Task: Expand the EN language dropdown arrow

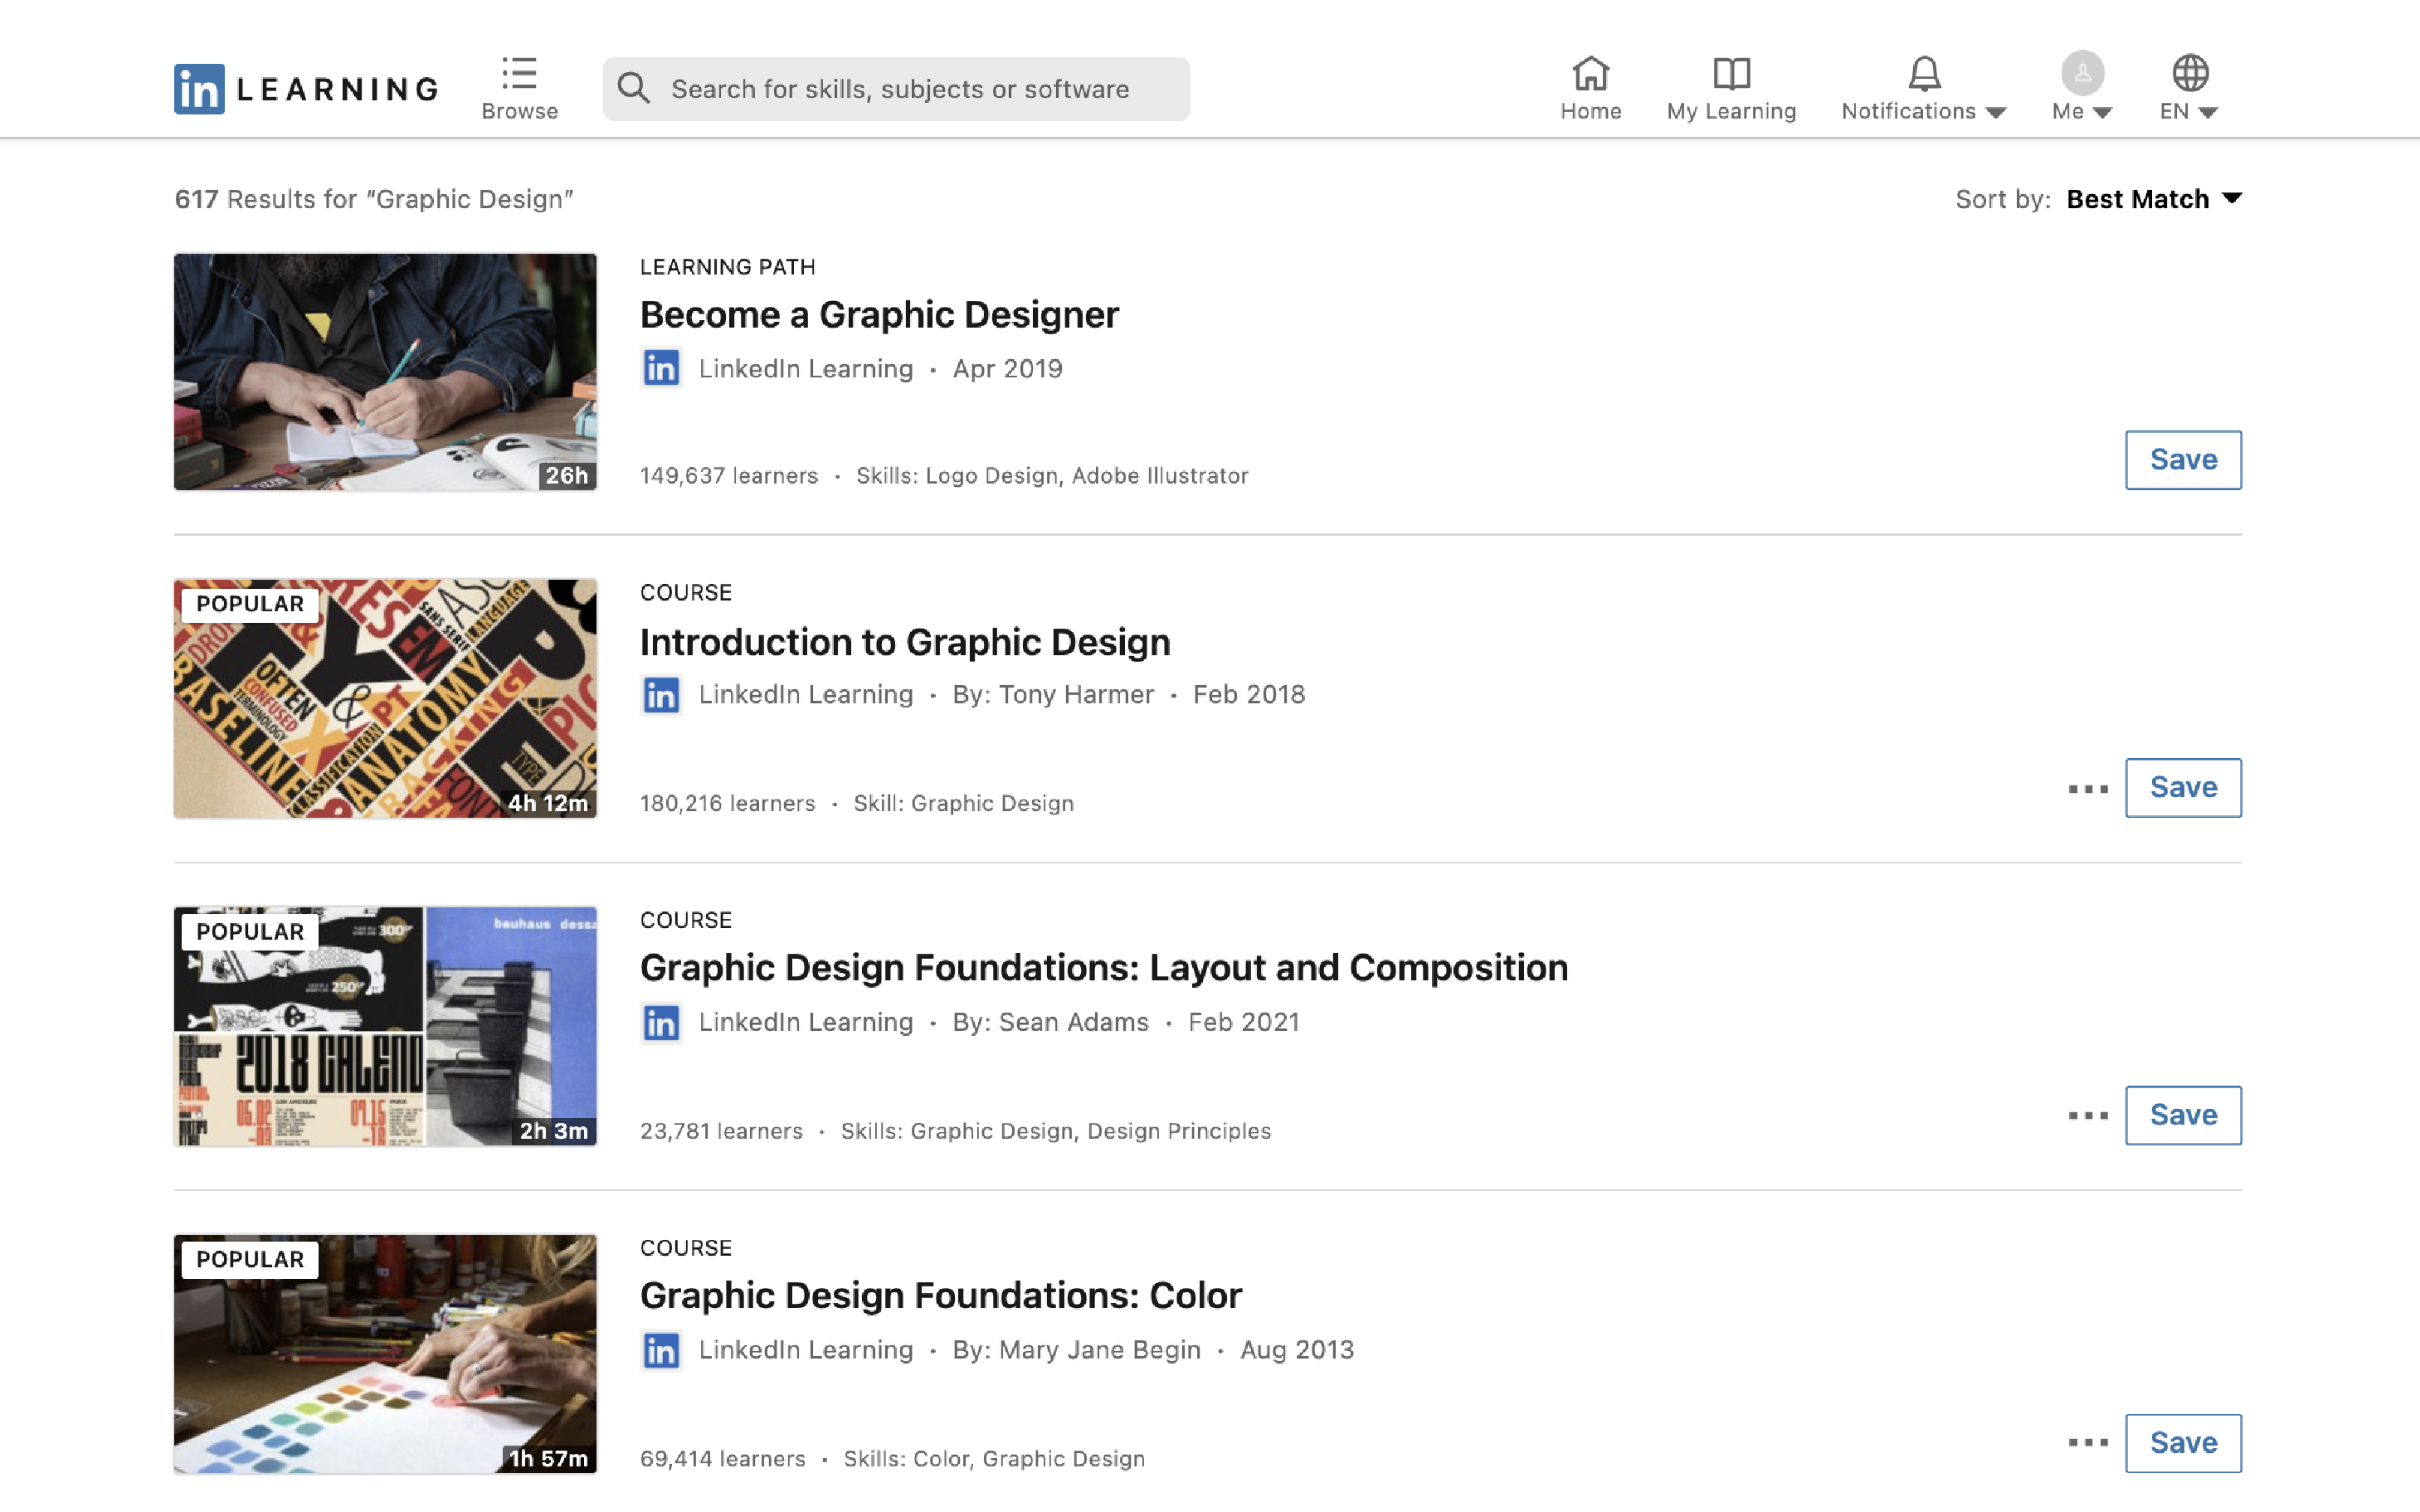Action: [2208, 113]
